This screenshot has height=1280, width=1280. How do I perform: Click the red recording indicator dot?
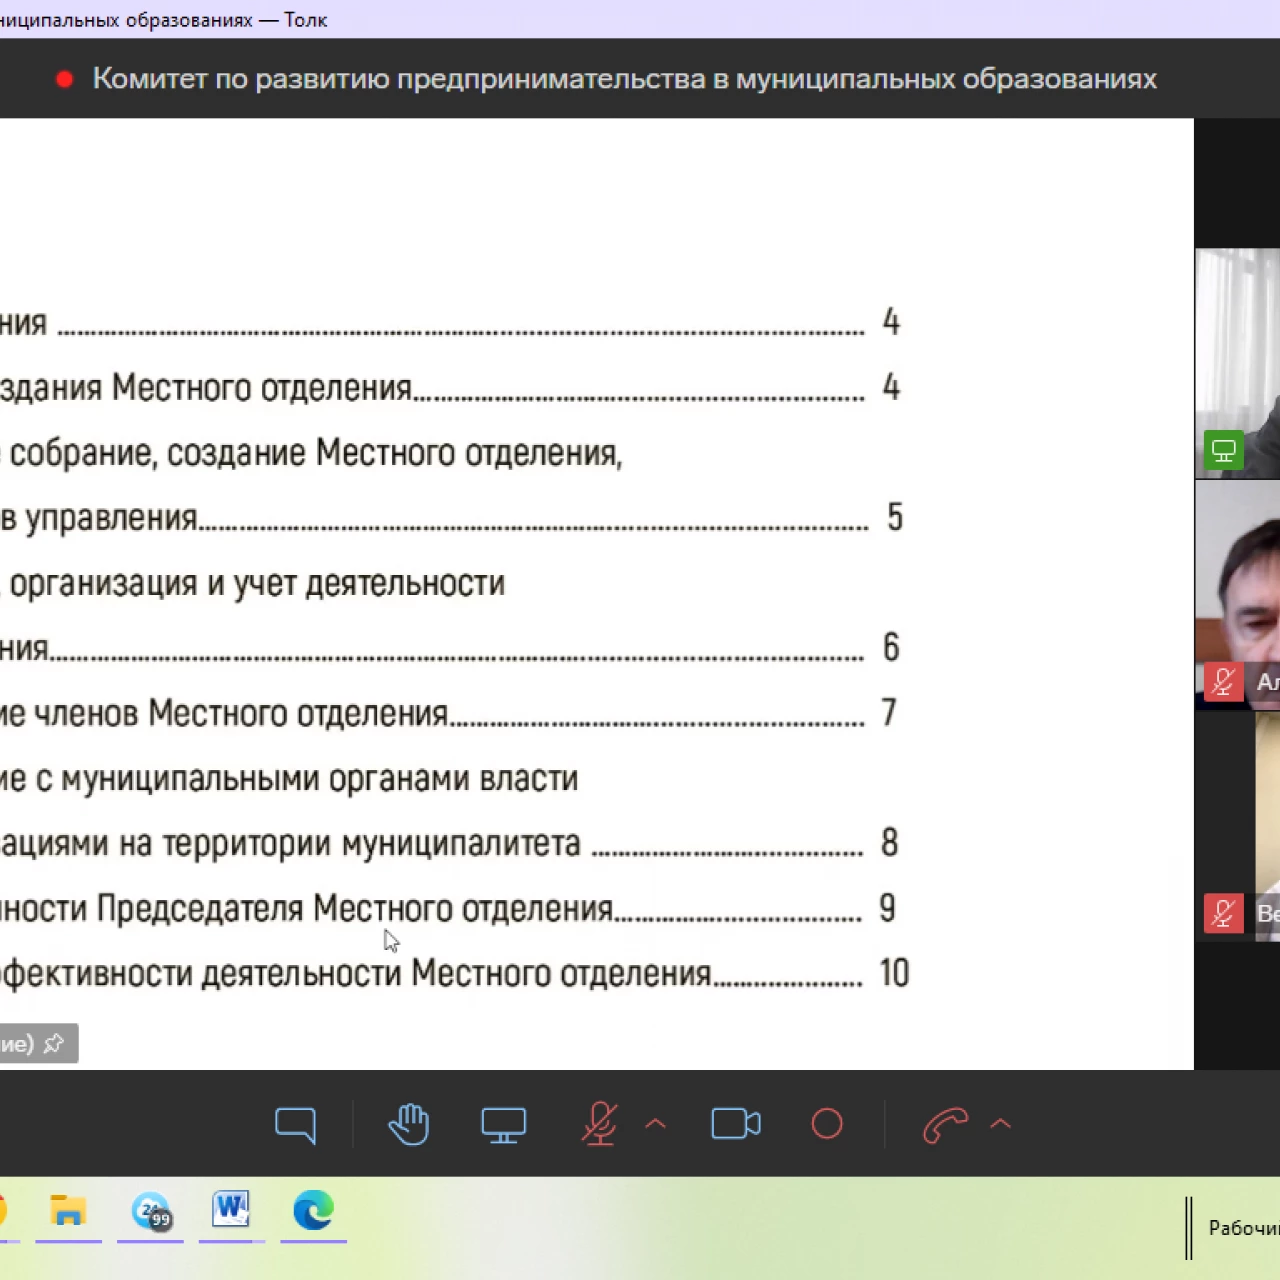pos(65,79)
